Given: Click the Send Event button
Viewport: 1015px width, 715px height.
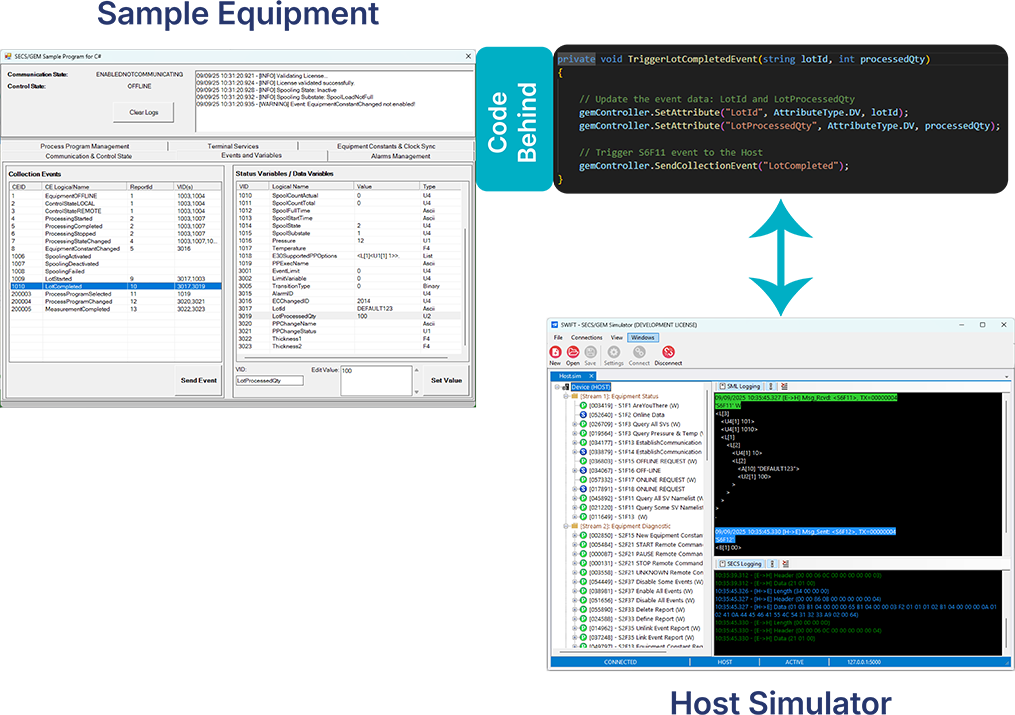Looking at the screenshot, I should tap(197, 381).
